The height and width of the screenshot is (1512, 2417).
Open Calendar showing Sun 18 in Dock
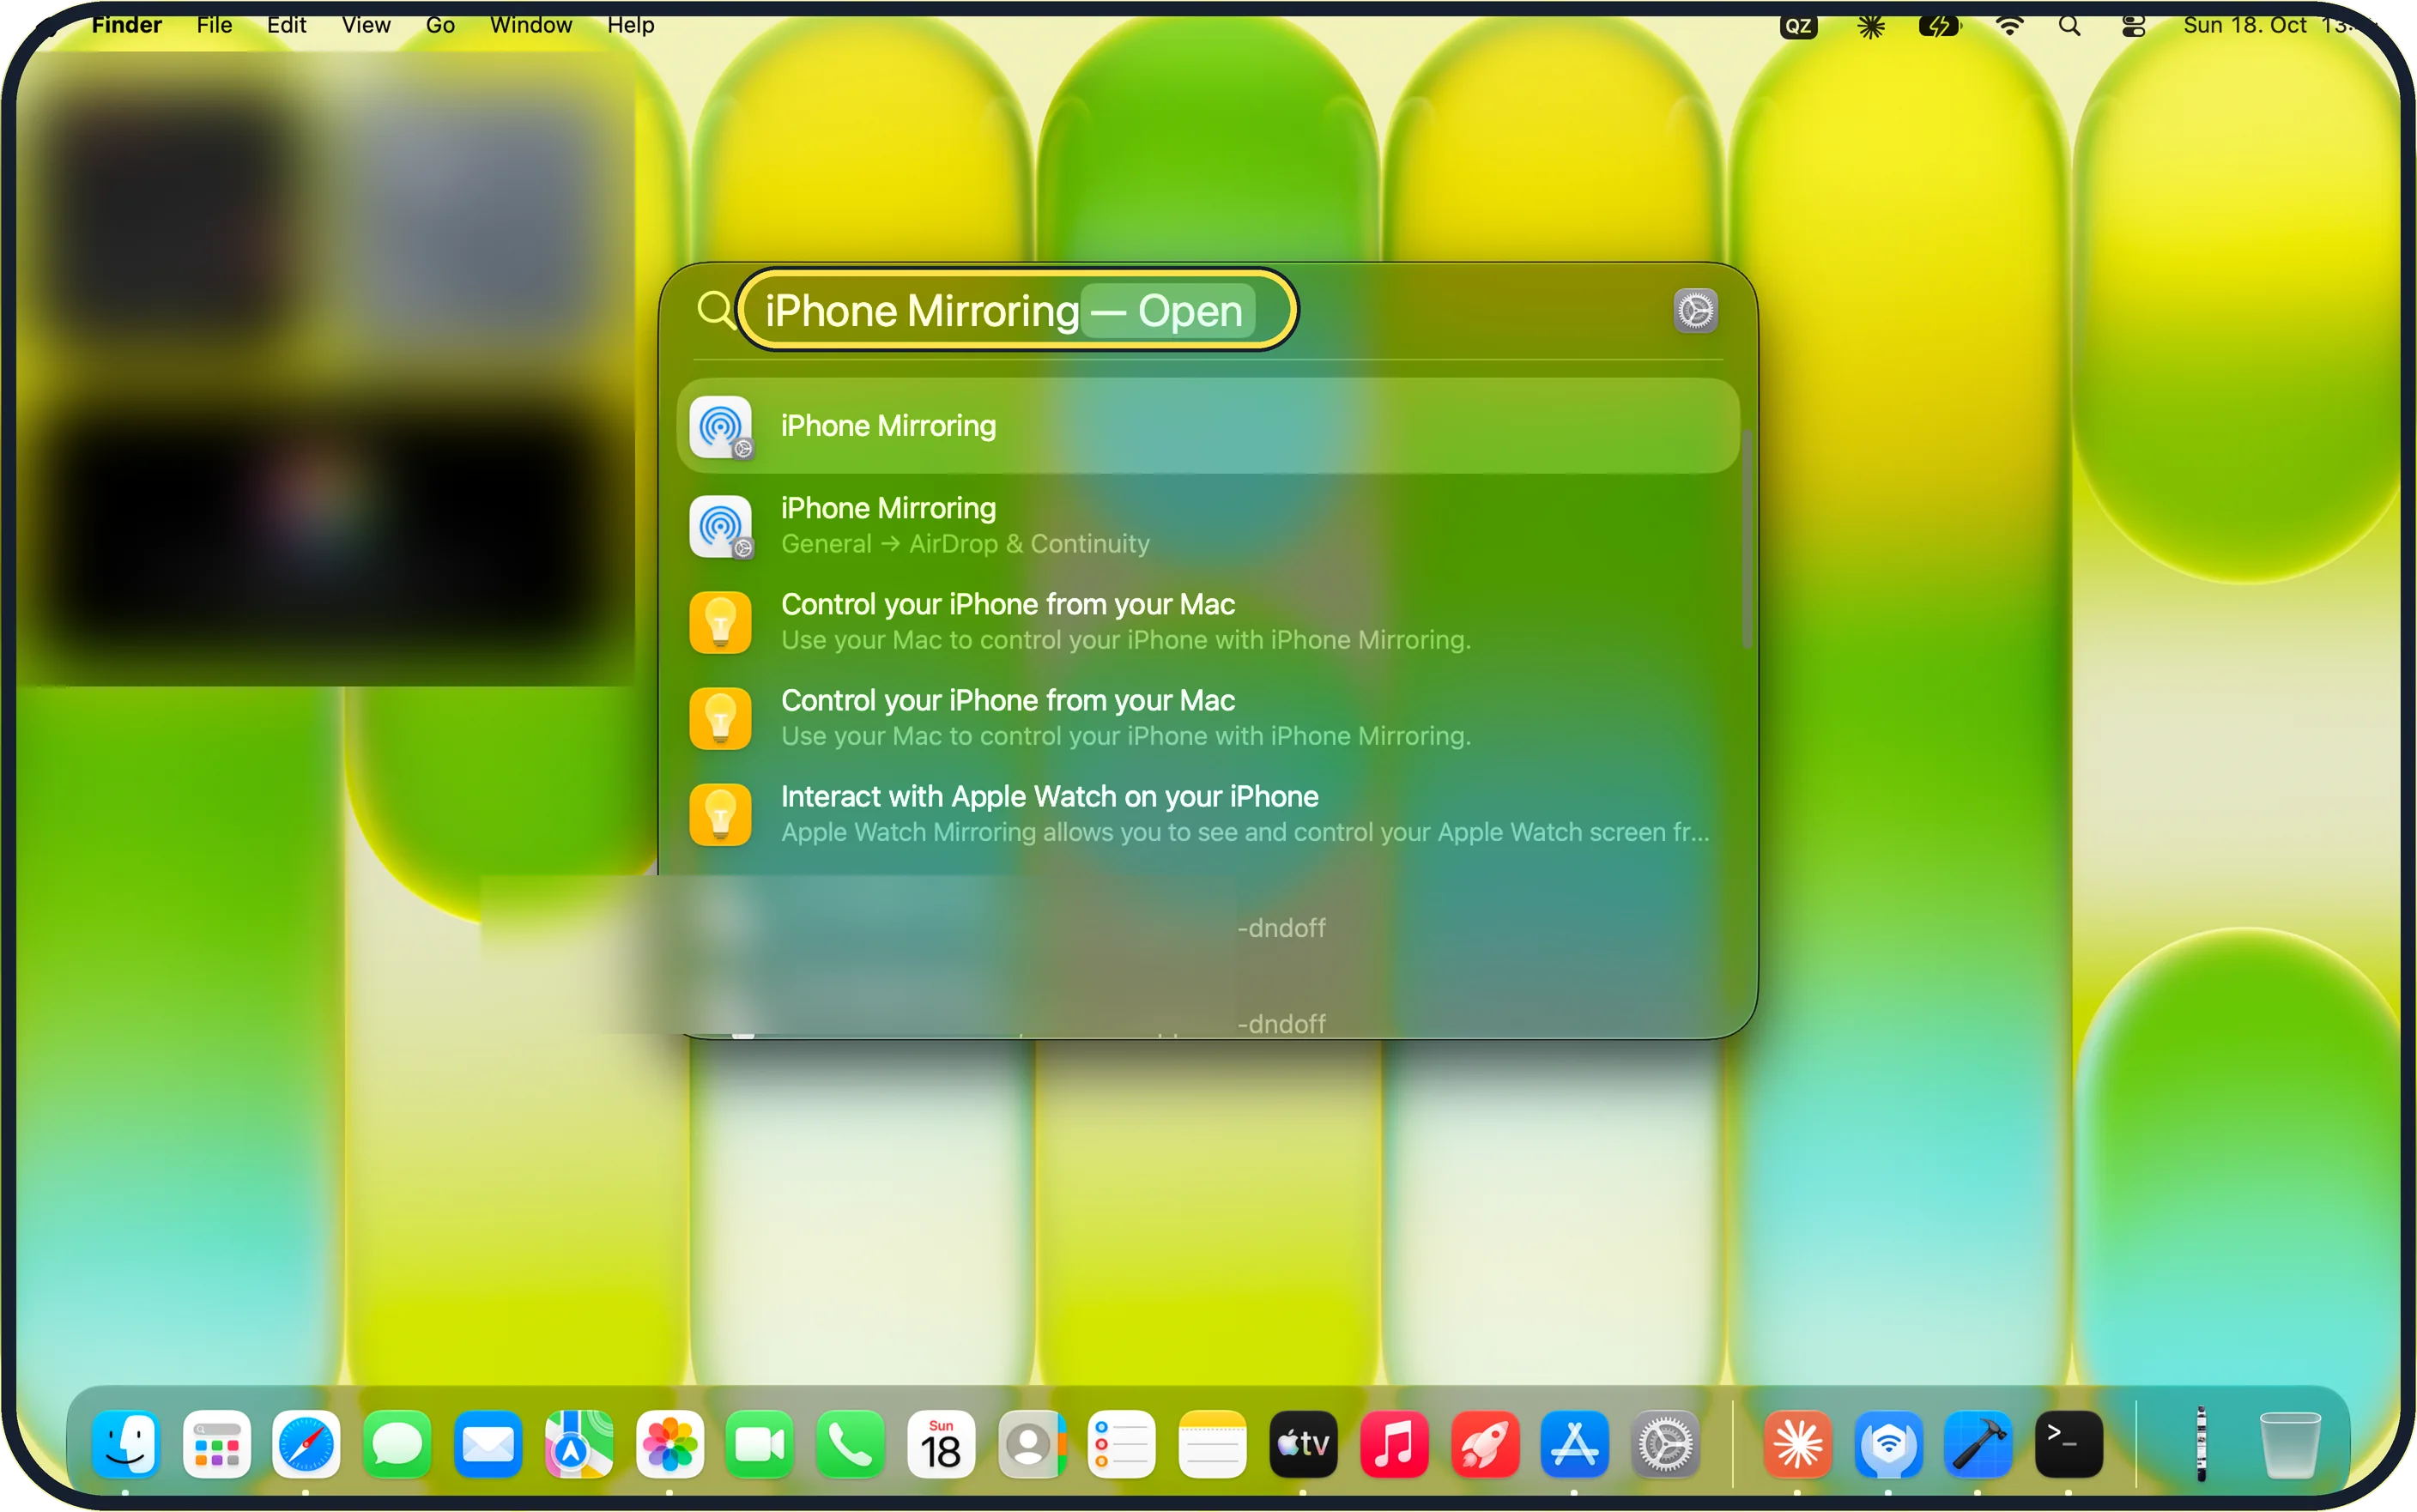click(940, 1444)
